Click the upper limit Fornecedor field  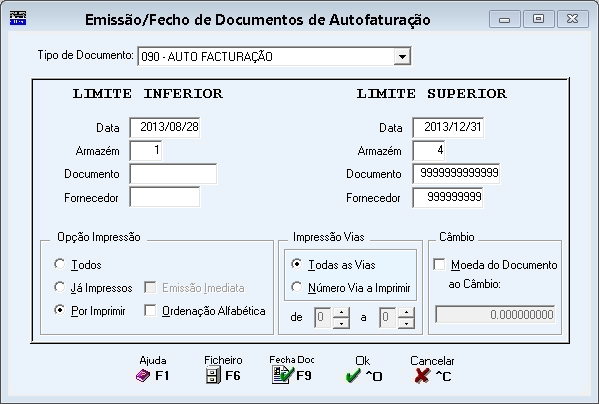tap(448, 197)
